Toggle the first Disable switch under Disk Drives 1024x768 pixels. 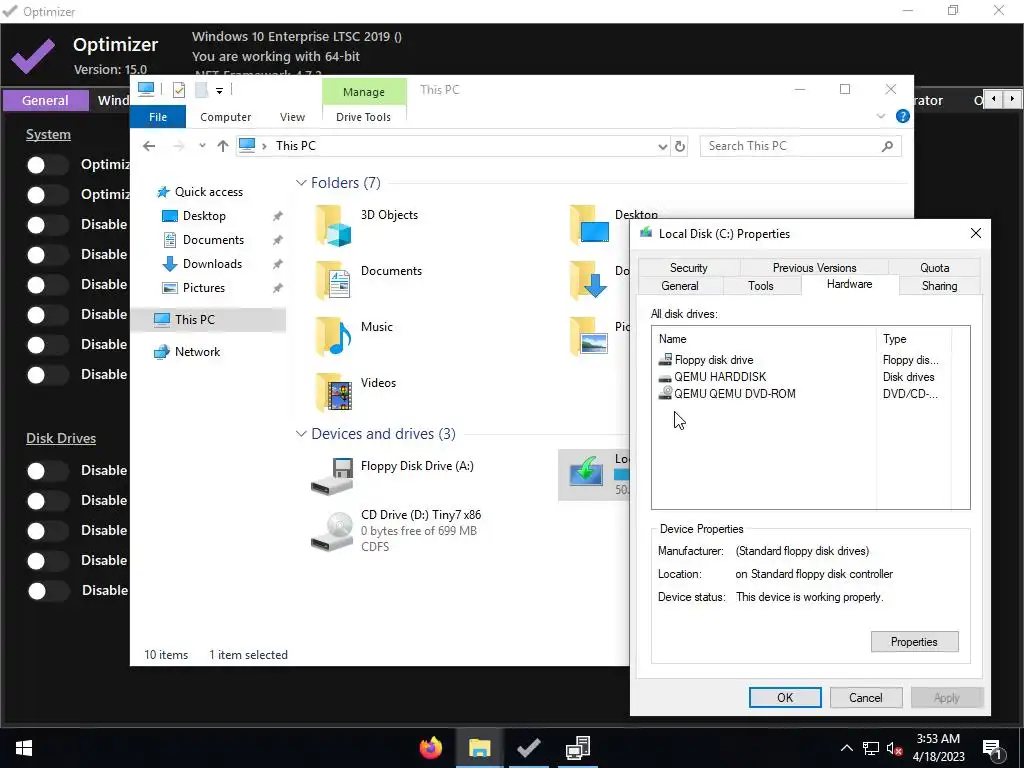click(x=47, y=471)
